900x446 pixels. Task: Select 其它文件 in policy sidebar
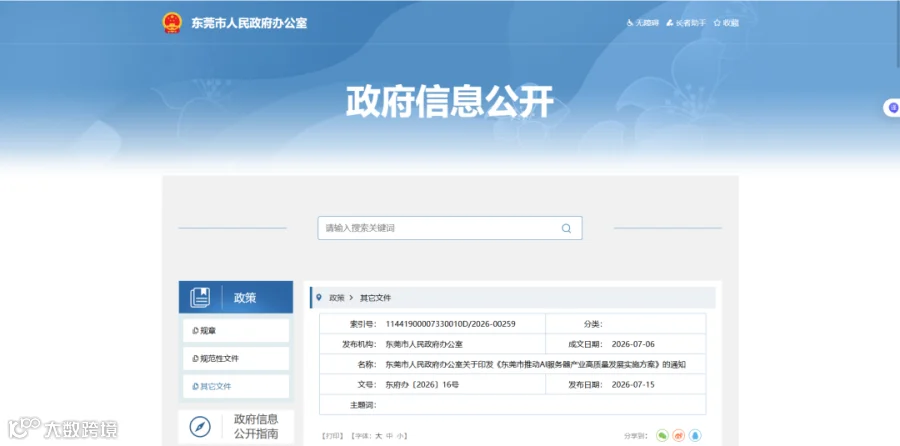point(236,386)
